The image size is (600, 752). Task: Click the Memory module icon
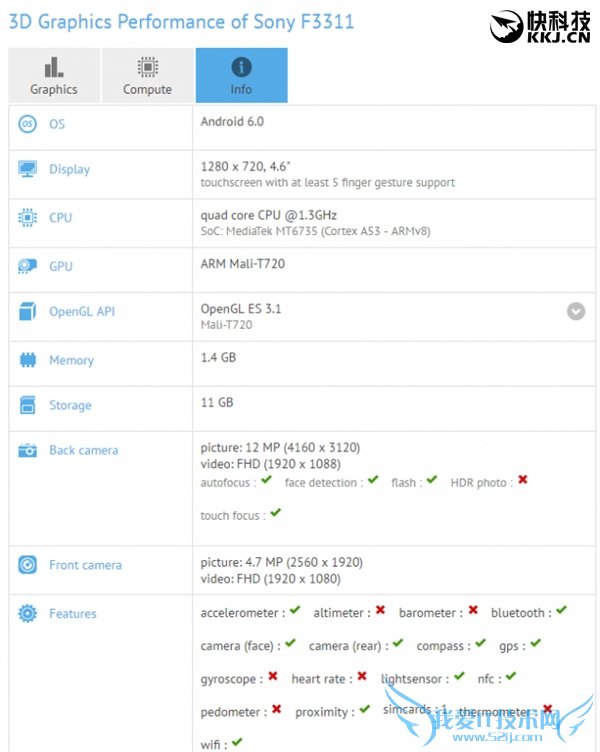27,360
